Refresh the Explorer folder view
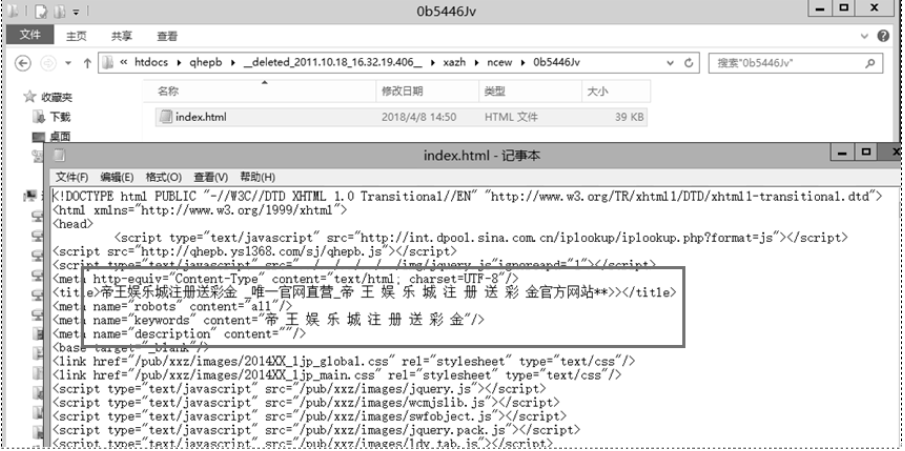The width and height of the screenshot is (905, 451). [689, 63]
